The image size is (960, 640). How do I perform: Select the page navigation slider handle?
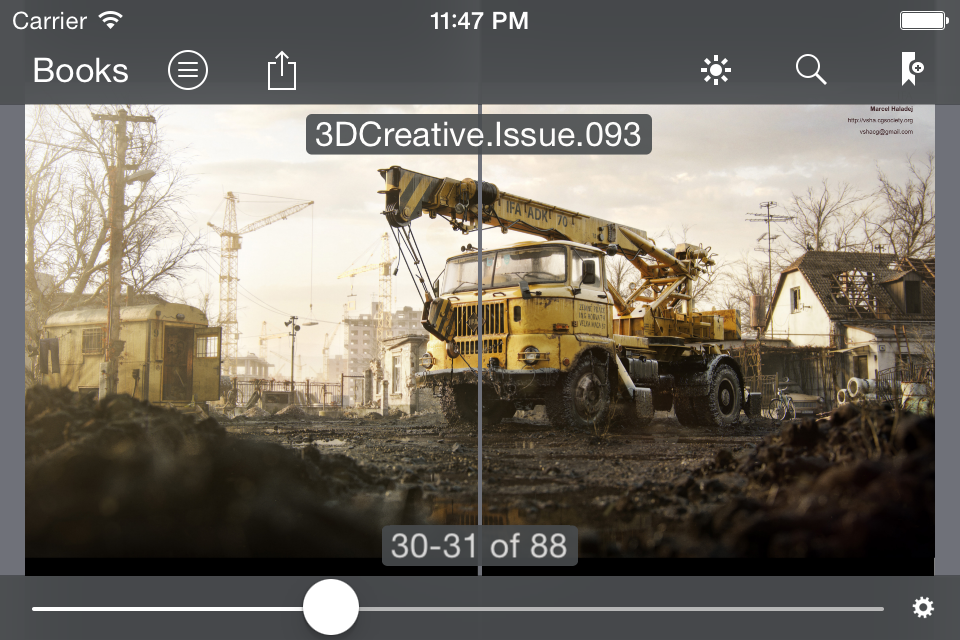[330, 606]
